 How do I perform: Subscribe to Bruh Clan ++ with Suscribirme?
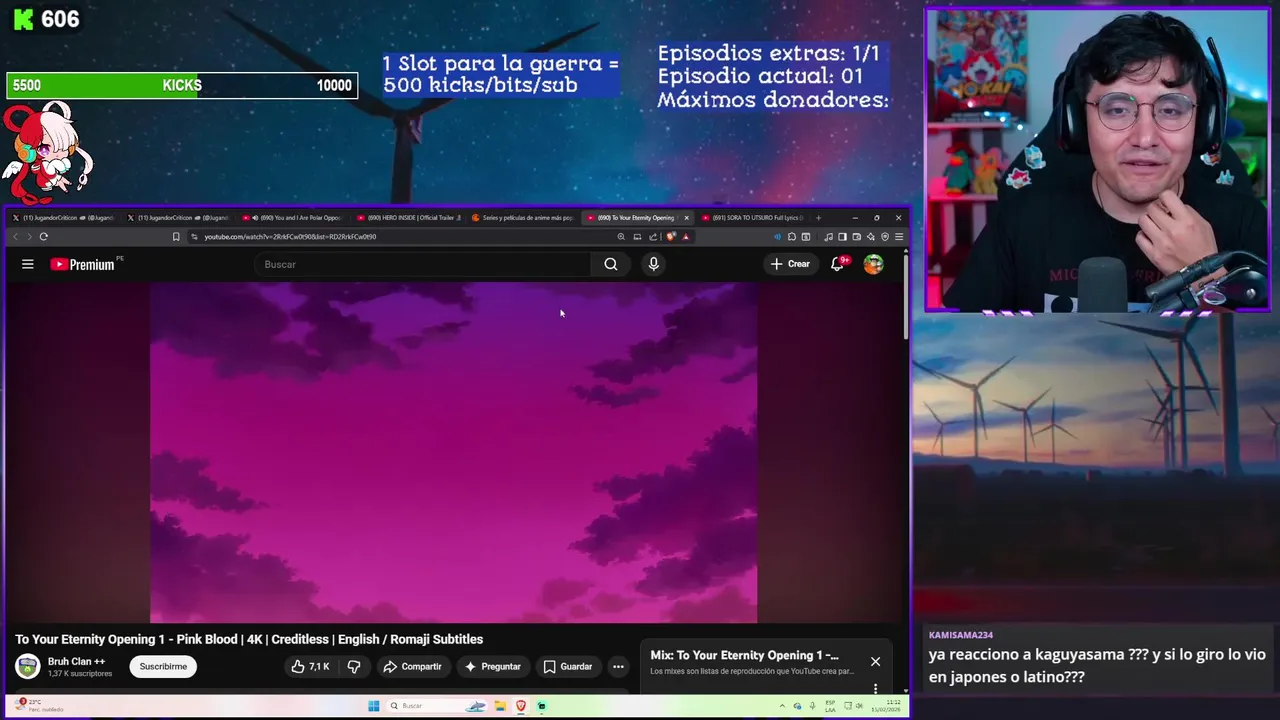click(163, 666)
